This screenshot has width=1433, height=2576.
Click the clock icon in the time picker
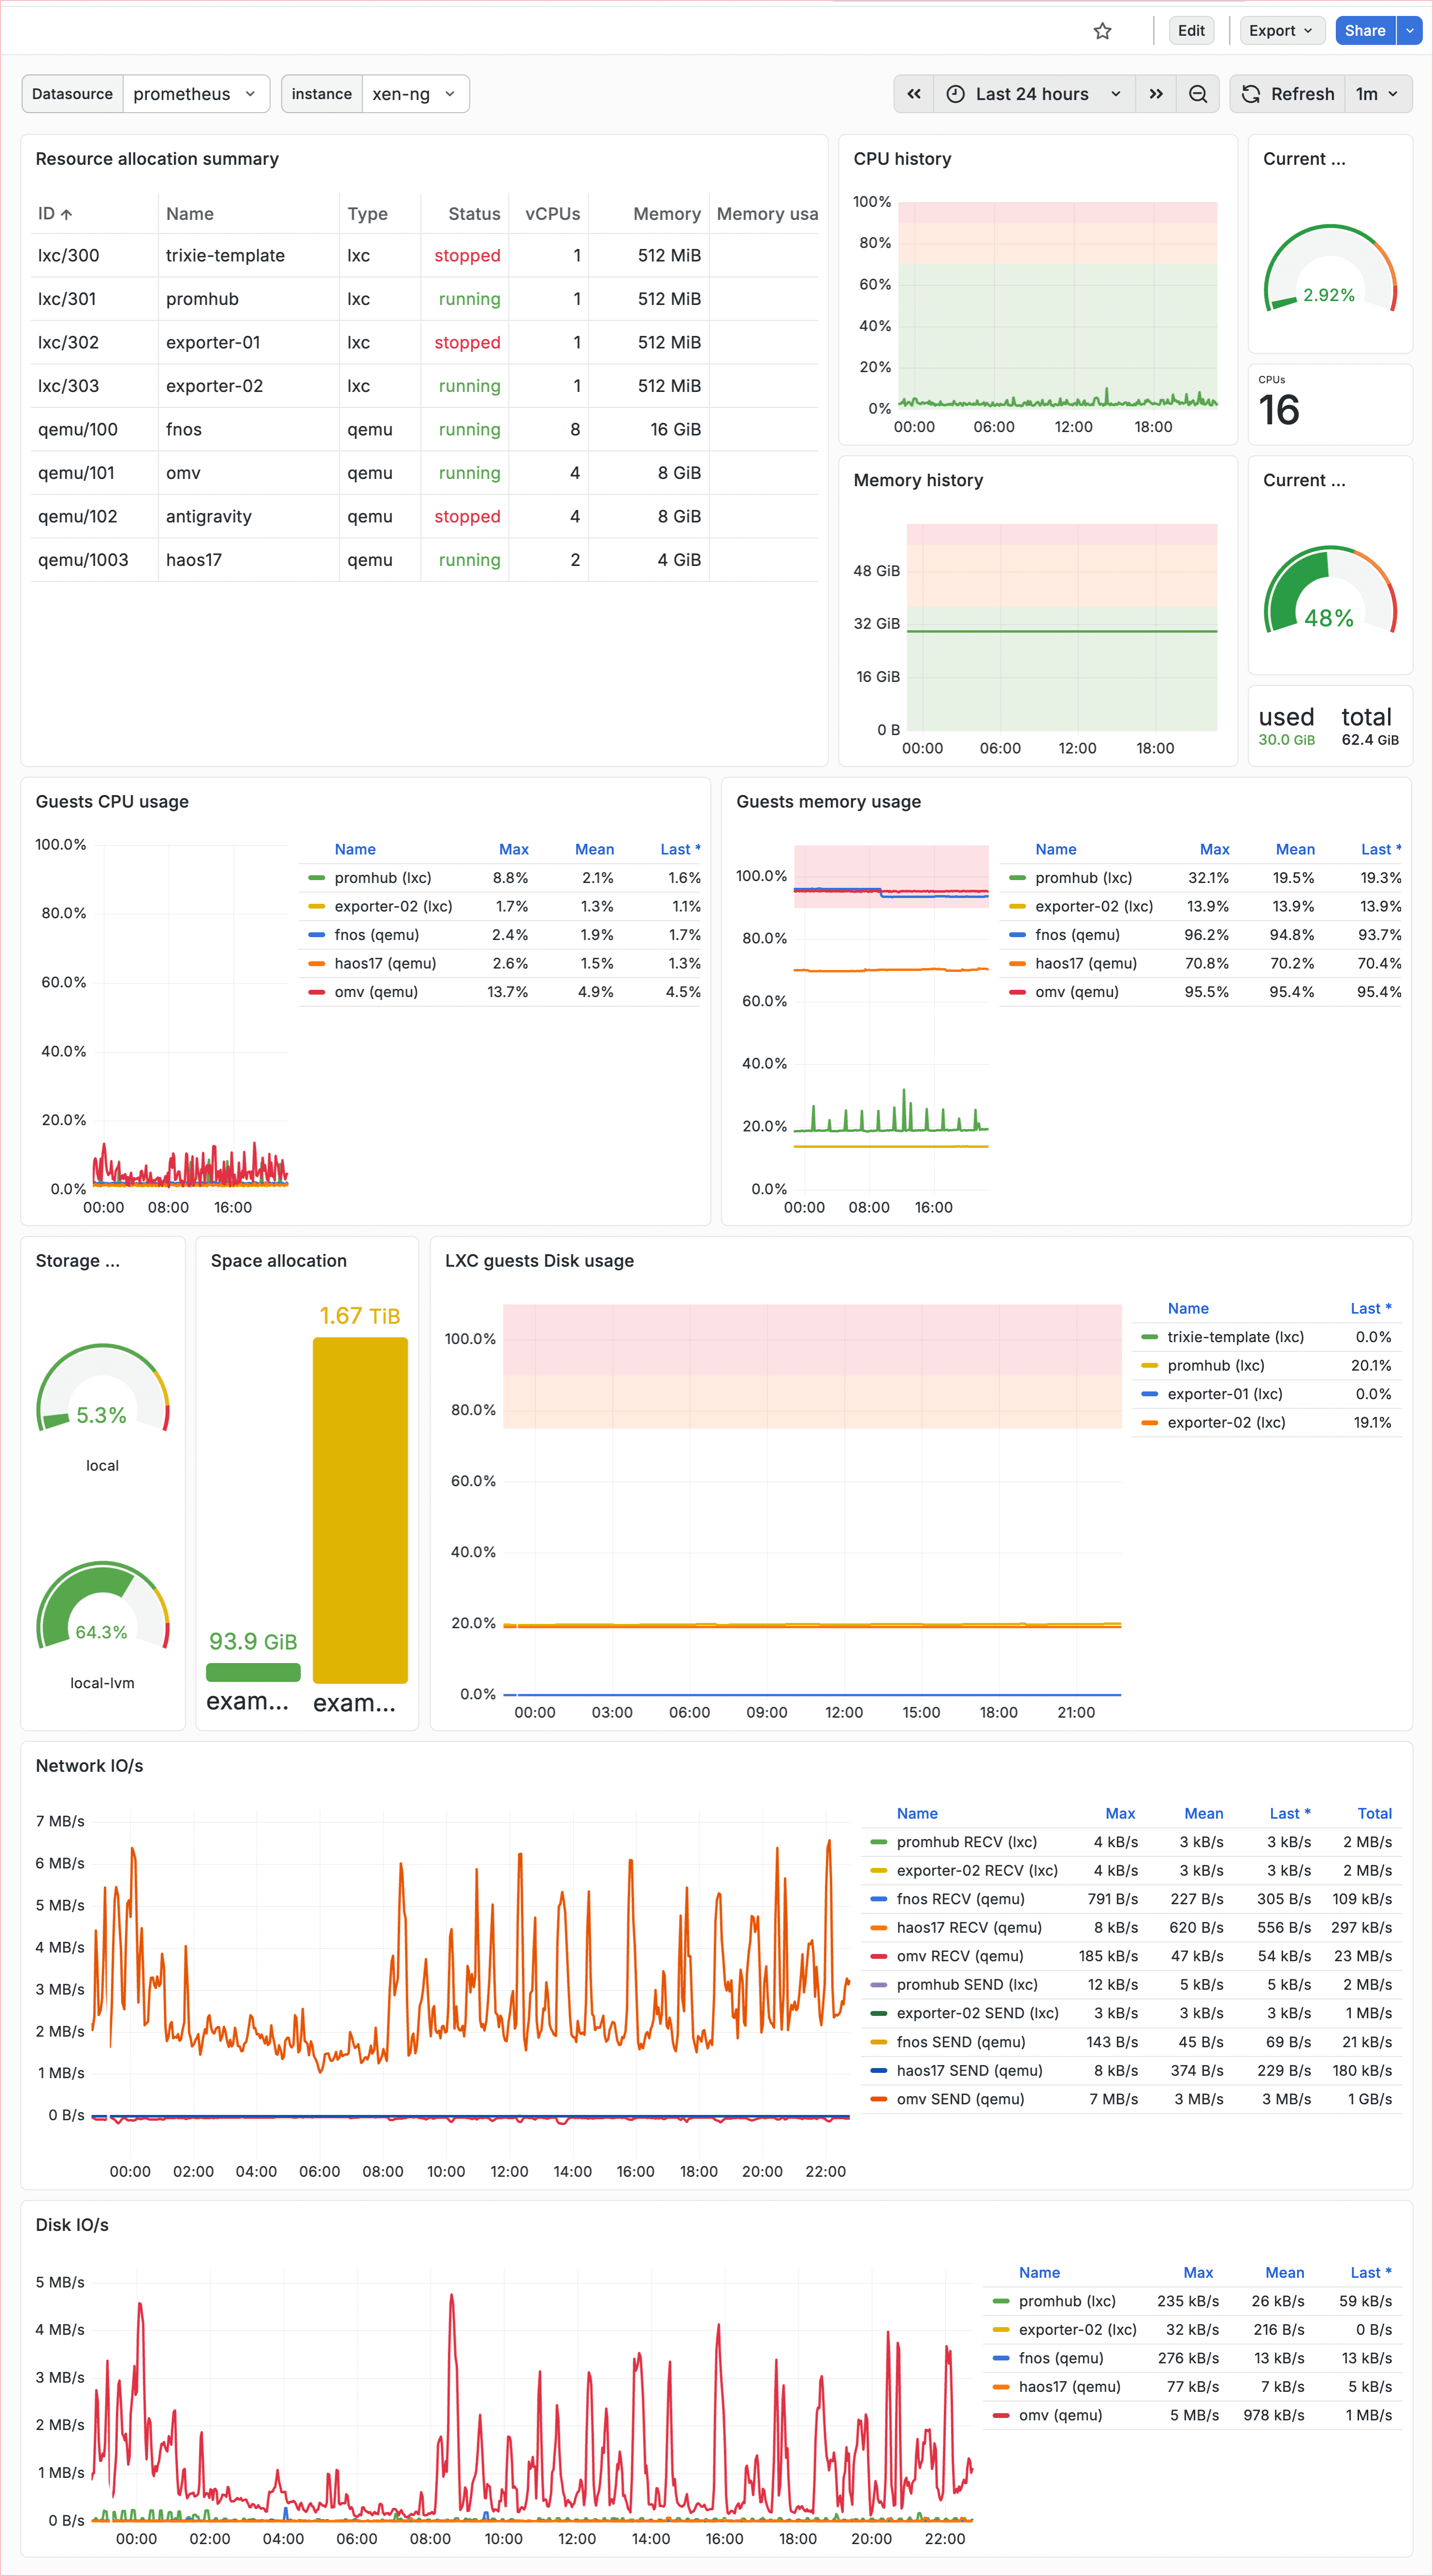[x=955, y=93]
